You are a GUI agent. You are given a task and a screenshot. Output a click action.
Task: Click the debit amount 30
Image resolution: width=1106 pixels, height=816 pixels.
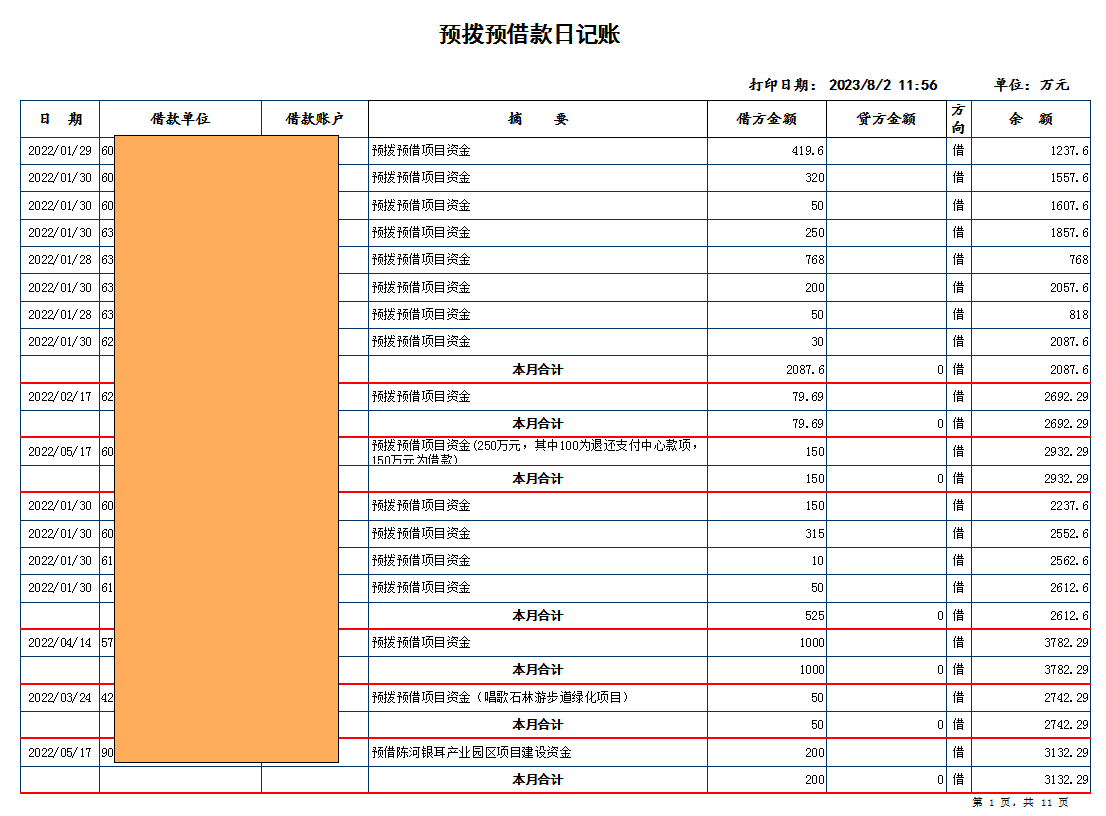818,342
